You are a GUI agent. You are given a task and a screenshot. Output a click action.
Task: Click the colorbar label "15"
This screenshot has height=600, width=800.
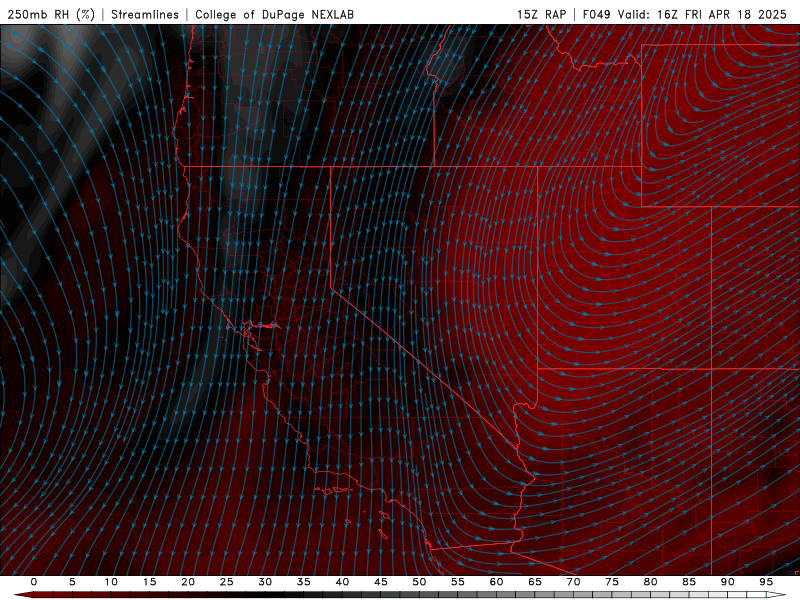click(x=149, y=582)
